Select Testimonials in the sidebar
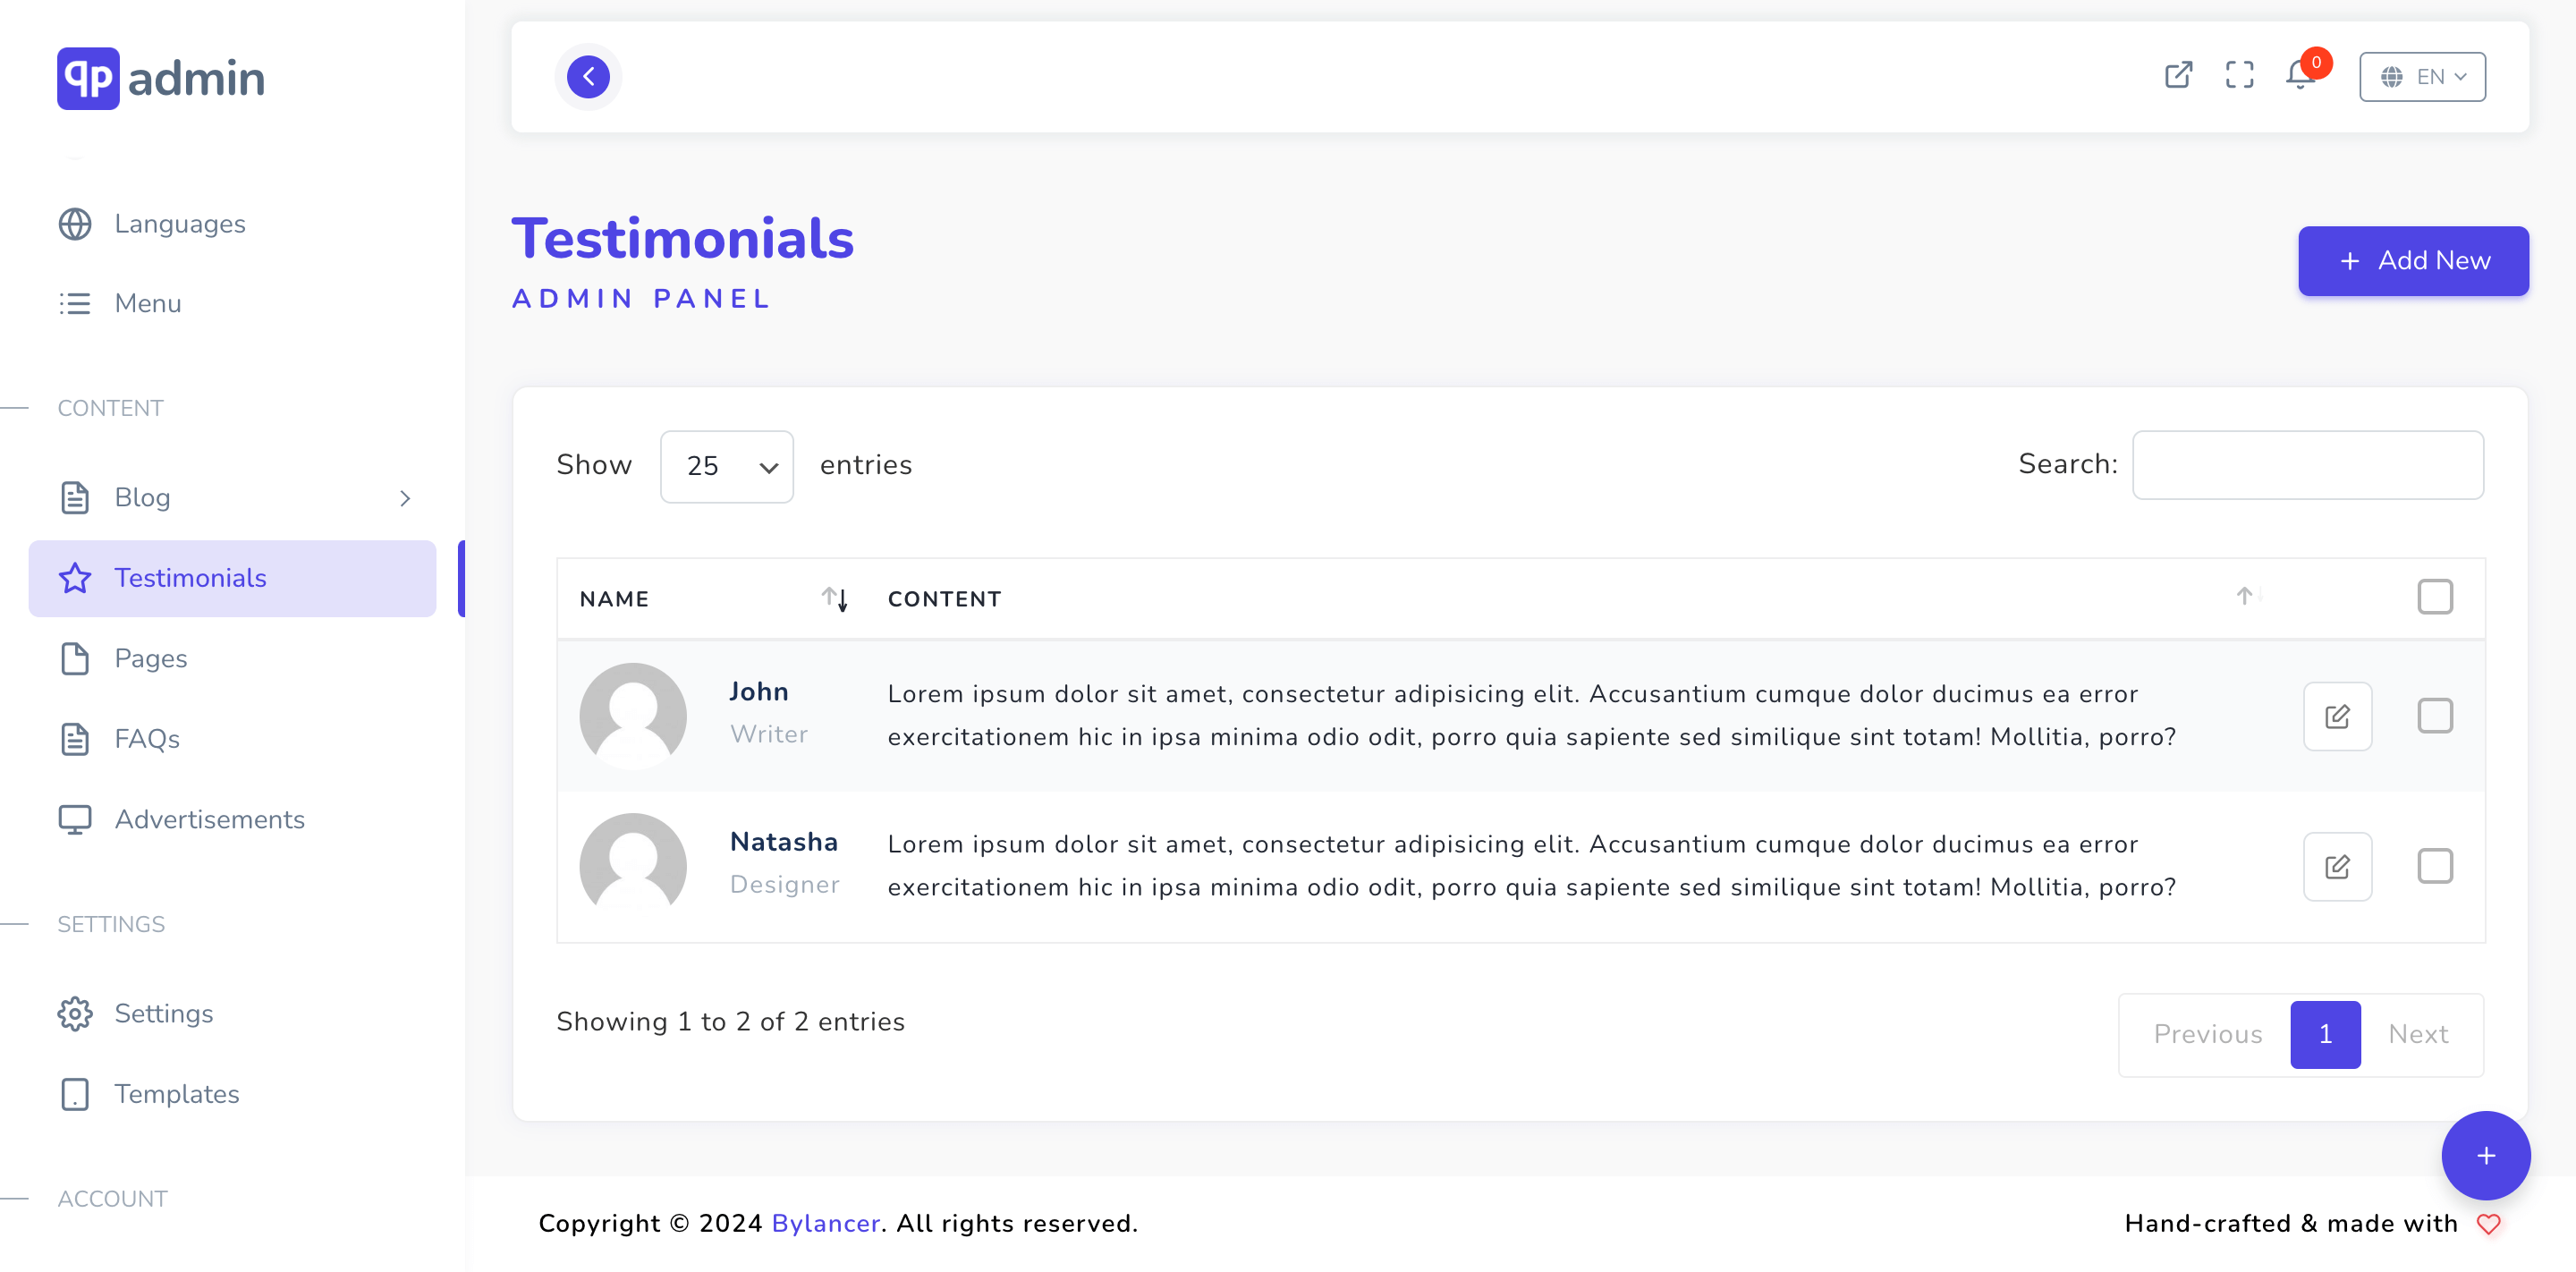Image resolution: width=2576 pixels, height=1272 pixels. coord(232,578)
